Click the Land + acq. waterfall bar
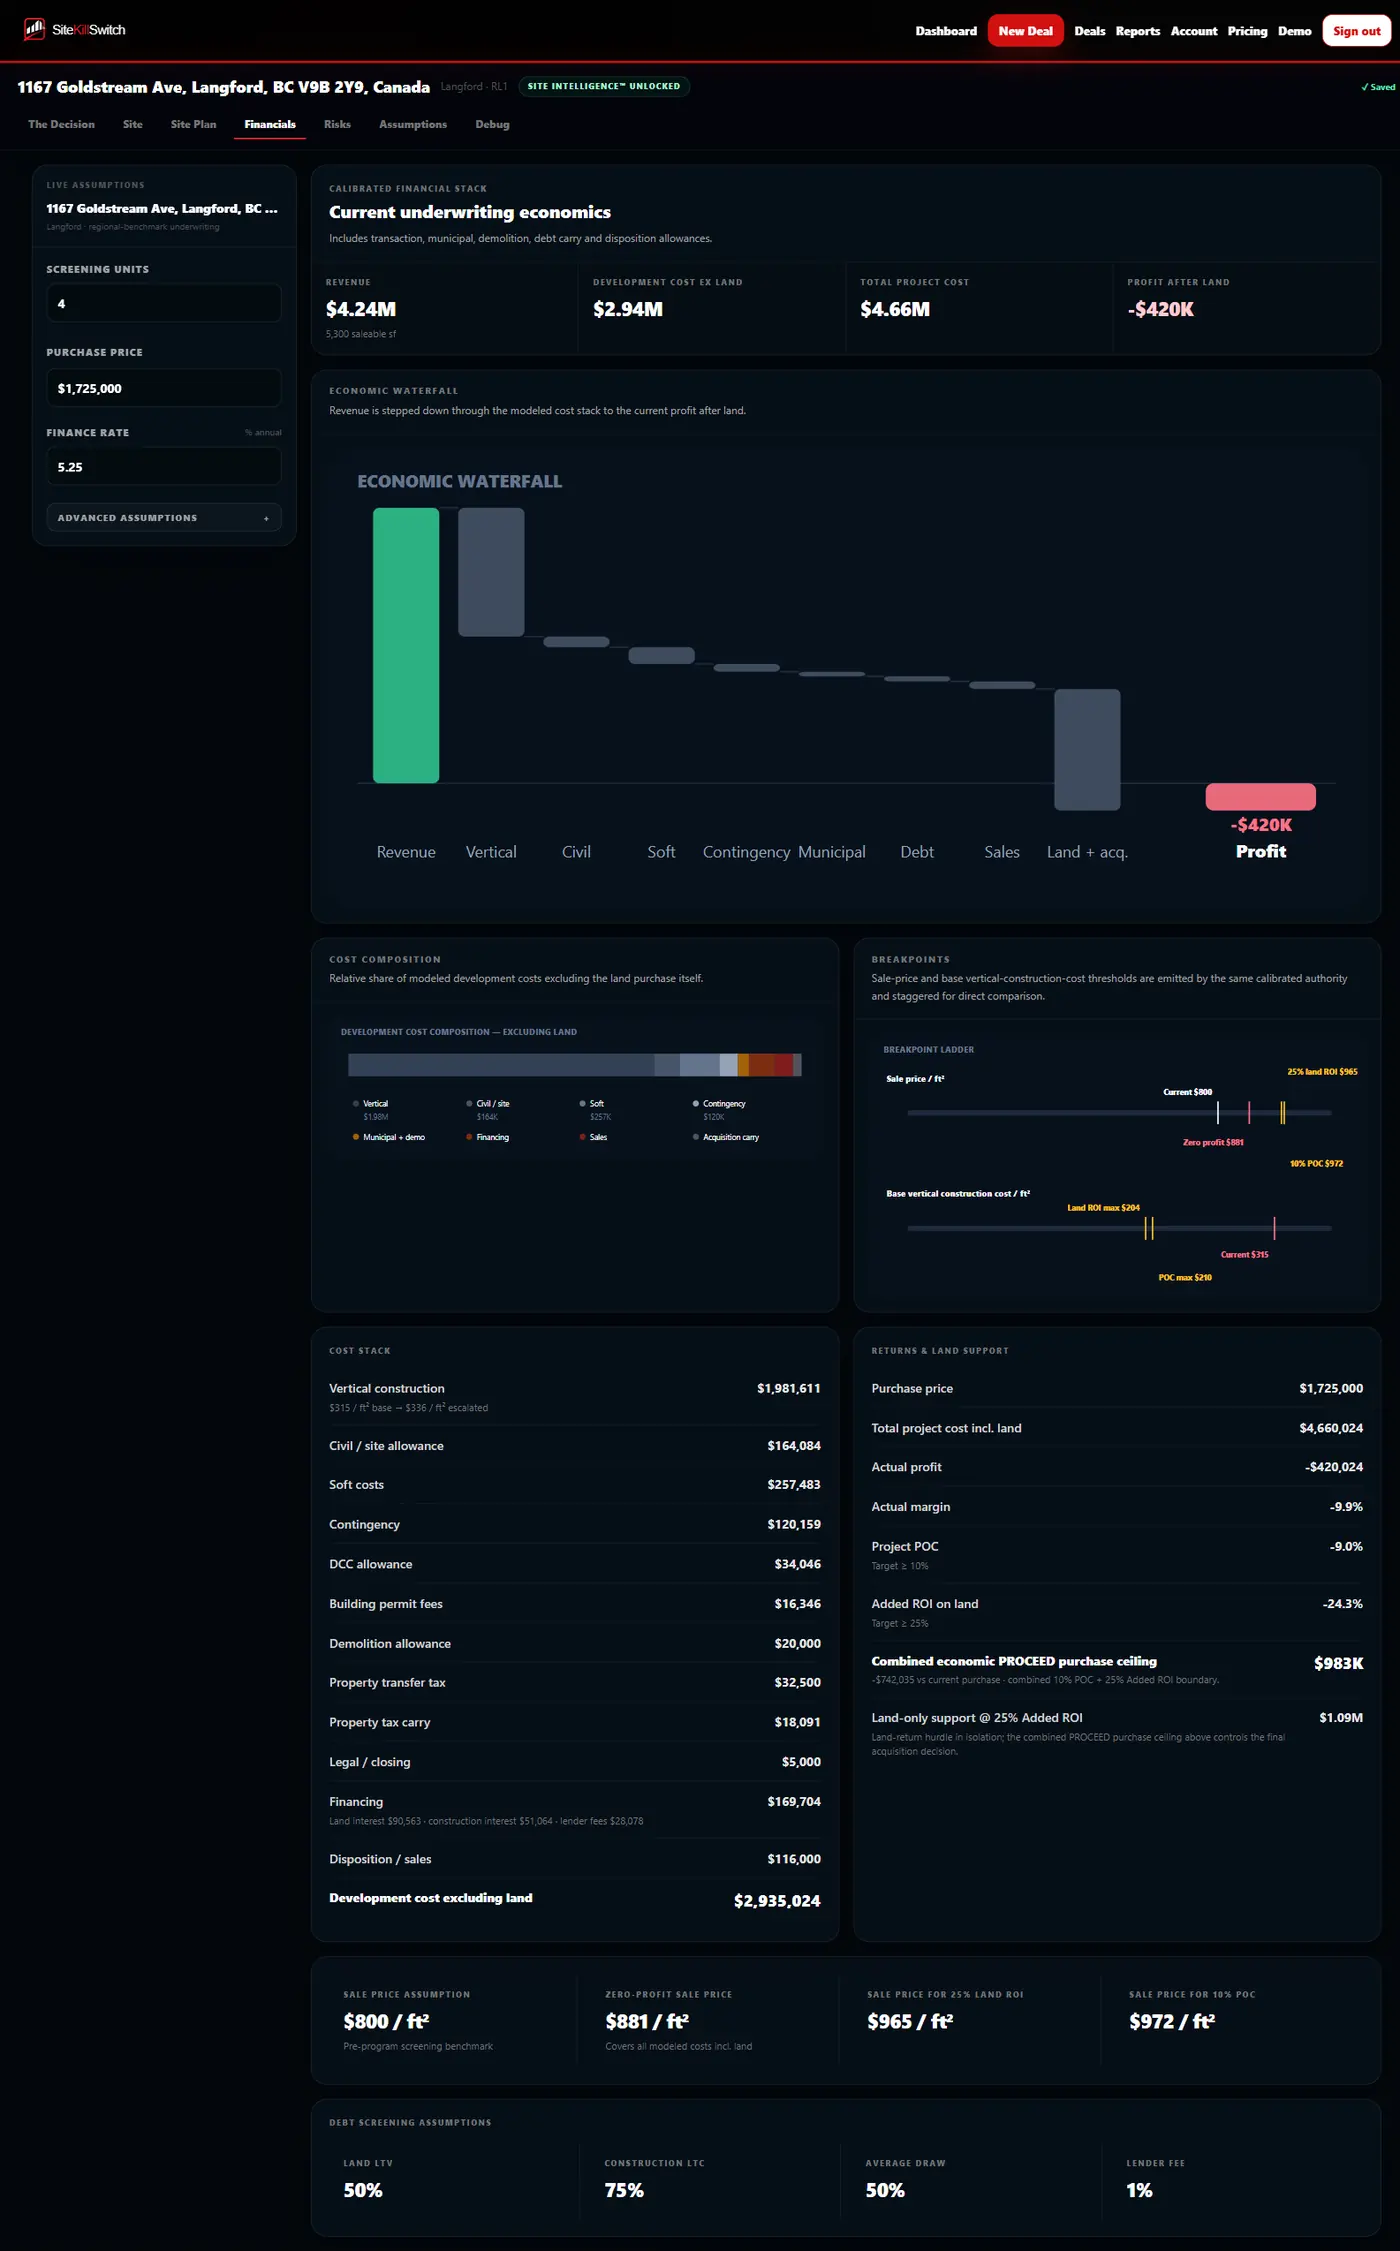This screenshot has height=2251, width=1400. pos(1087,749)
